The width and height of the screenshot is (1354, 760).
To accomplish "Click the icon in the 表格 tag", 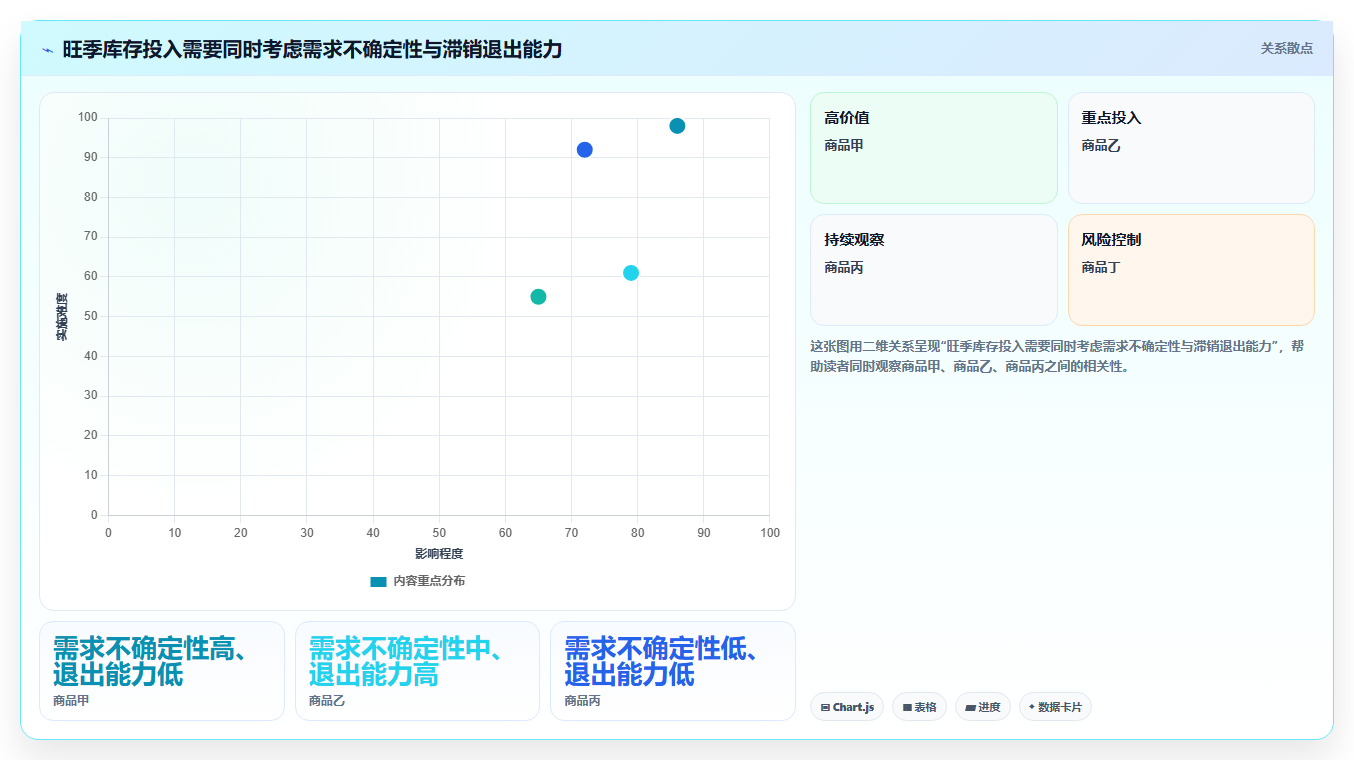I will (907, 708).
